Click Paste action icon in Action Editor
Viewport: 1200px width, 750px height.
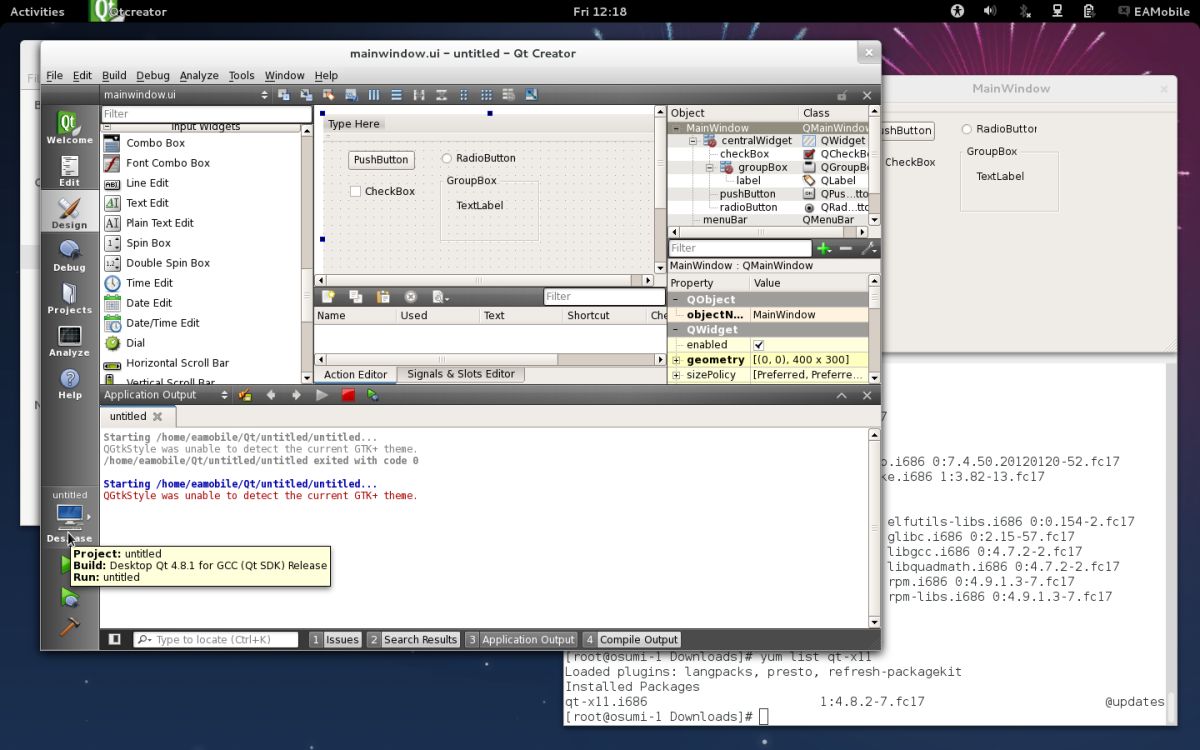382,297
